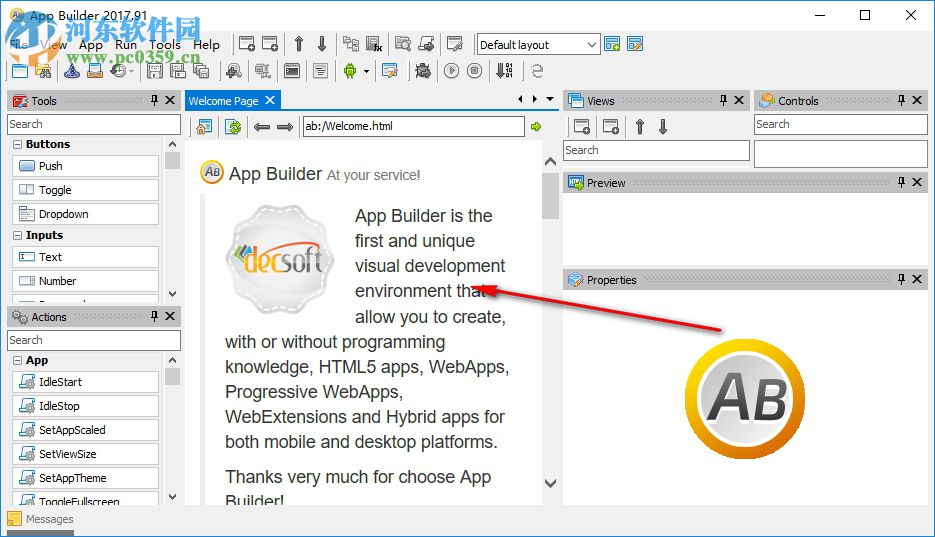The image size is (935, 537).
Task: Open the App menu
Action: (x=91, y=45)
